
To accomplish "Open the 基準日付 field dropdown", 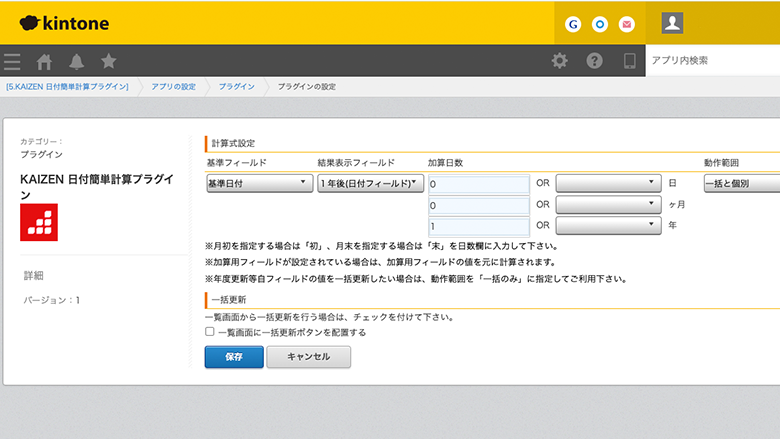I will 259,183.
